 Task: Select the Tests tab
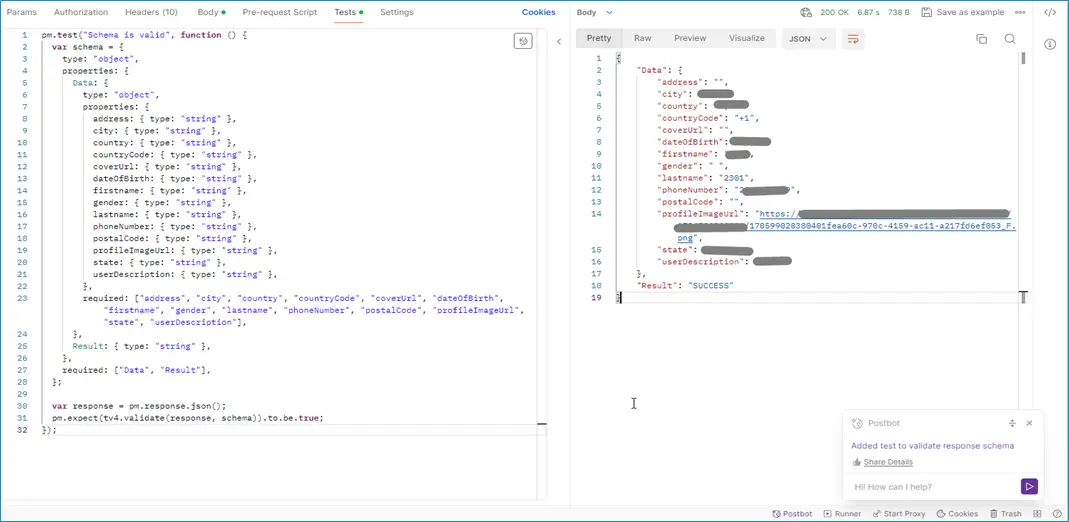(x=348, y=12)
